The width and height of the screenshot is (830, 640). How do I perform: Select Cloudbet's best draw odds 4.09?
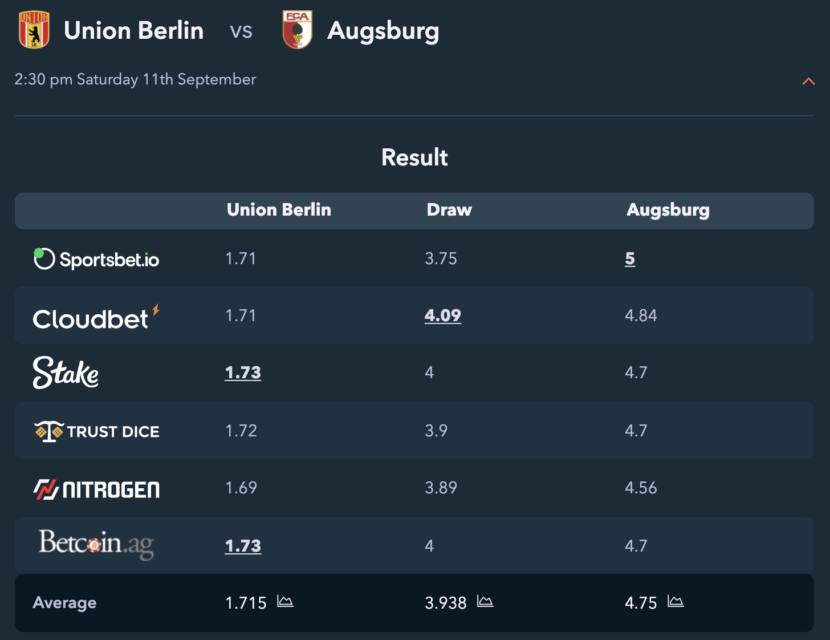click(443, 316)
